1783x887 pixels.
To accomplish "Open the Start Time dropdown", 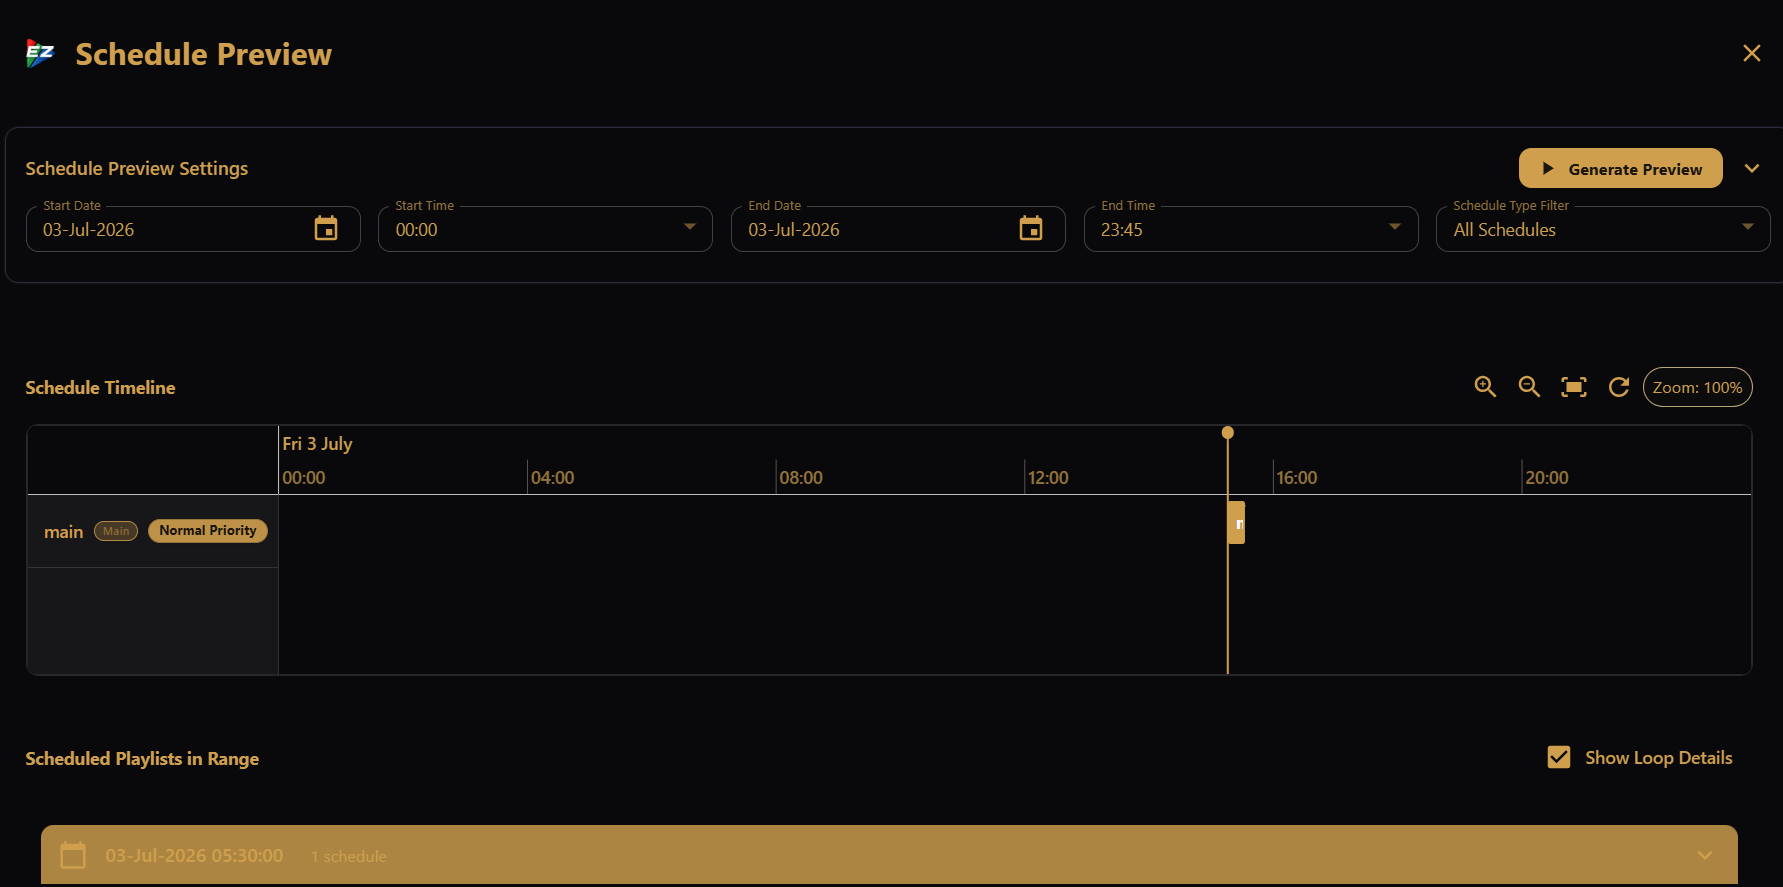I will (545, 229).
